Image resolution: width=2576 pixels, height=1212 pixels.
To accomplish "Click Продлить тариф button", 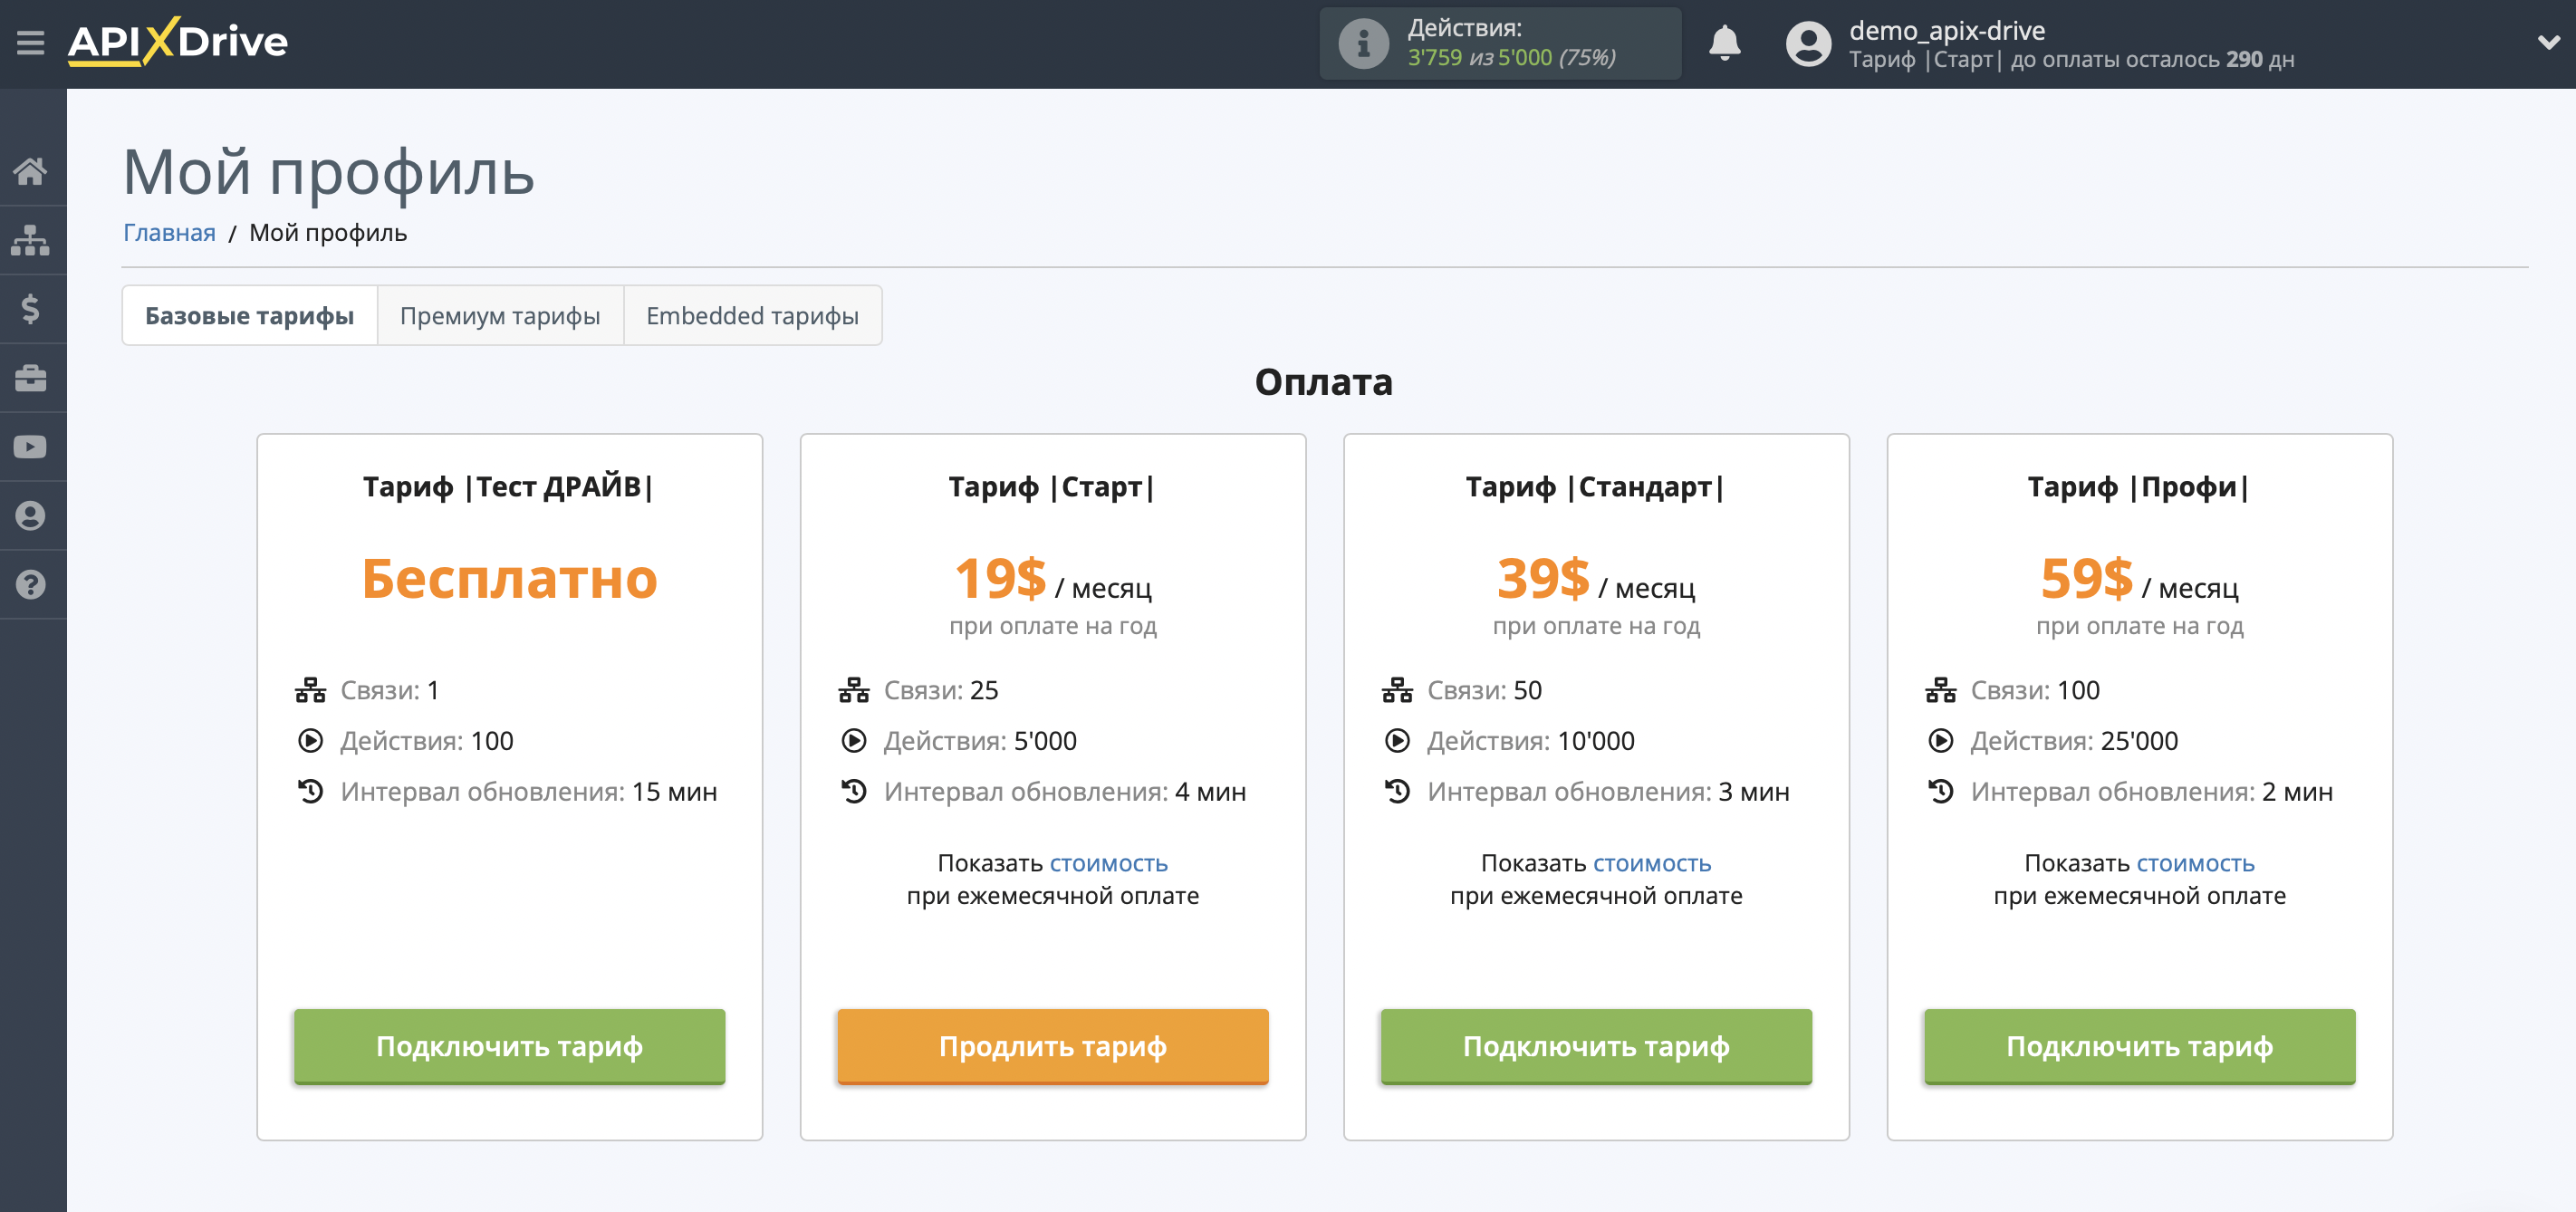I will pos(1052,1046).
